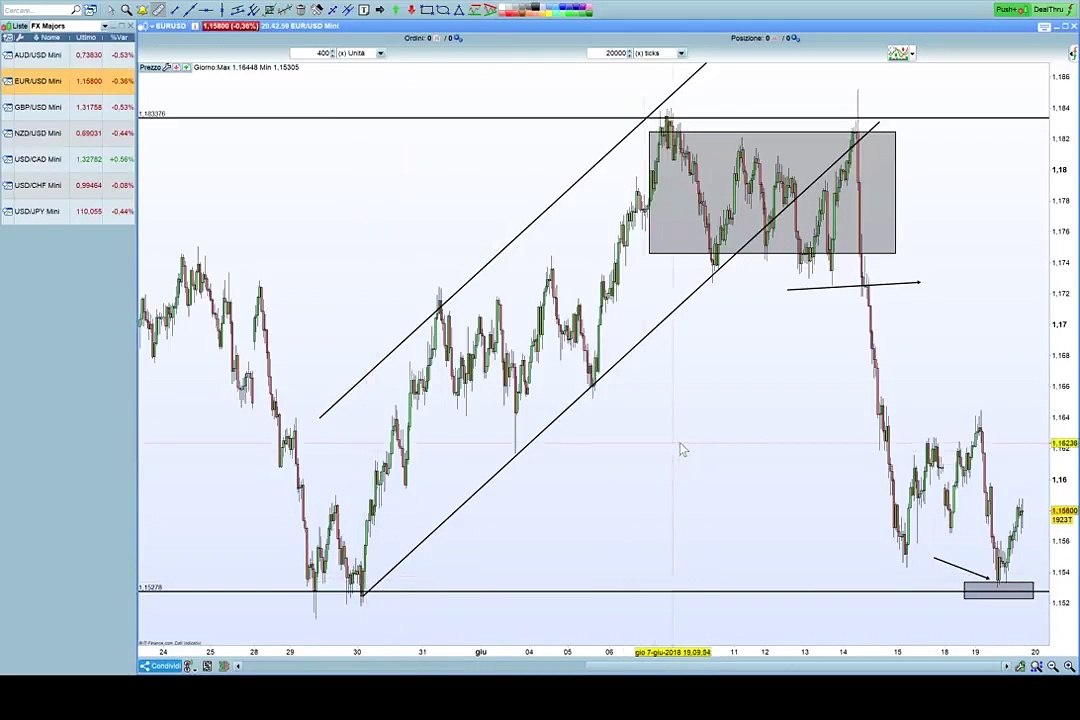The height and width of the screenshot is (720, 1080).
Task: Select the trend line drawing tool
Action: pyautogui.click(x=190, y=10)
